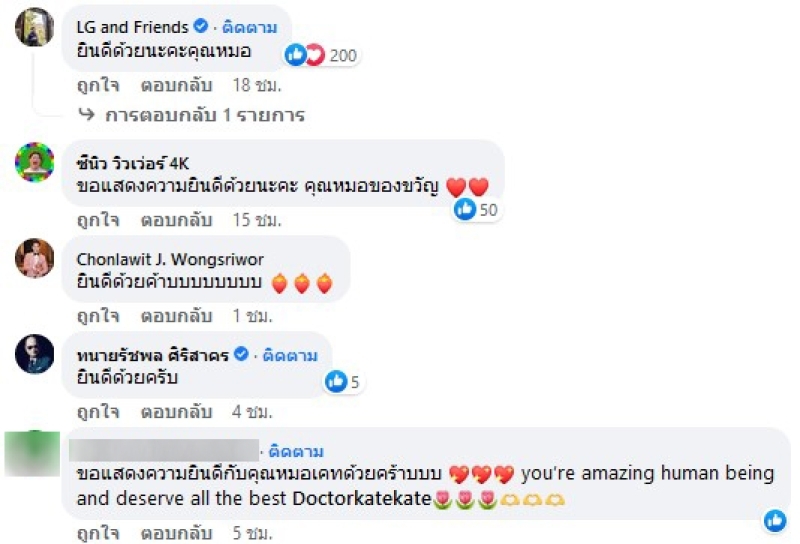800x544 pixels.
Task: Open LG and Friends profile picture
Action: pos(34,27)
